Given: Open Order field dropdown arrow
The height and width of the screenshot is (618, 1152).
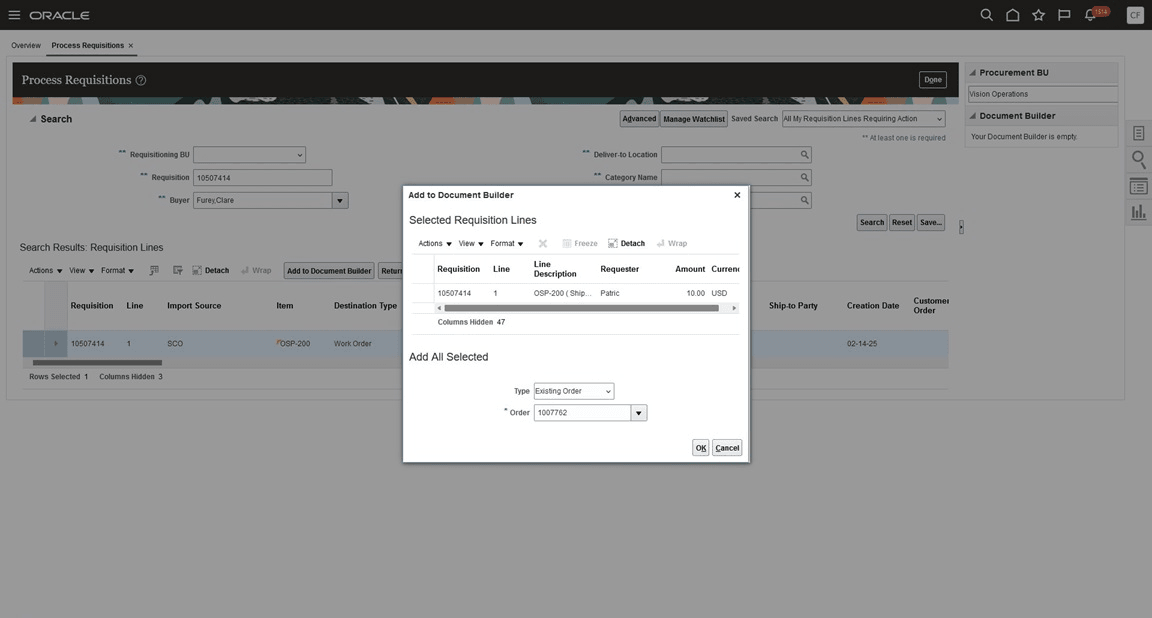Looking at the screenshot, I should point(638,413).
